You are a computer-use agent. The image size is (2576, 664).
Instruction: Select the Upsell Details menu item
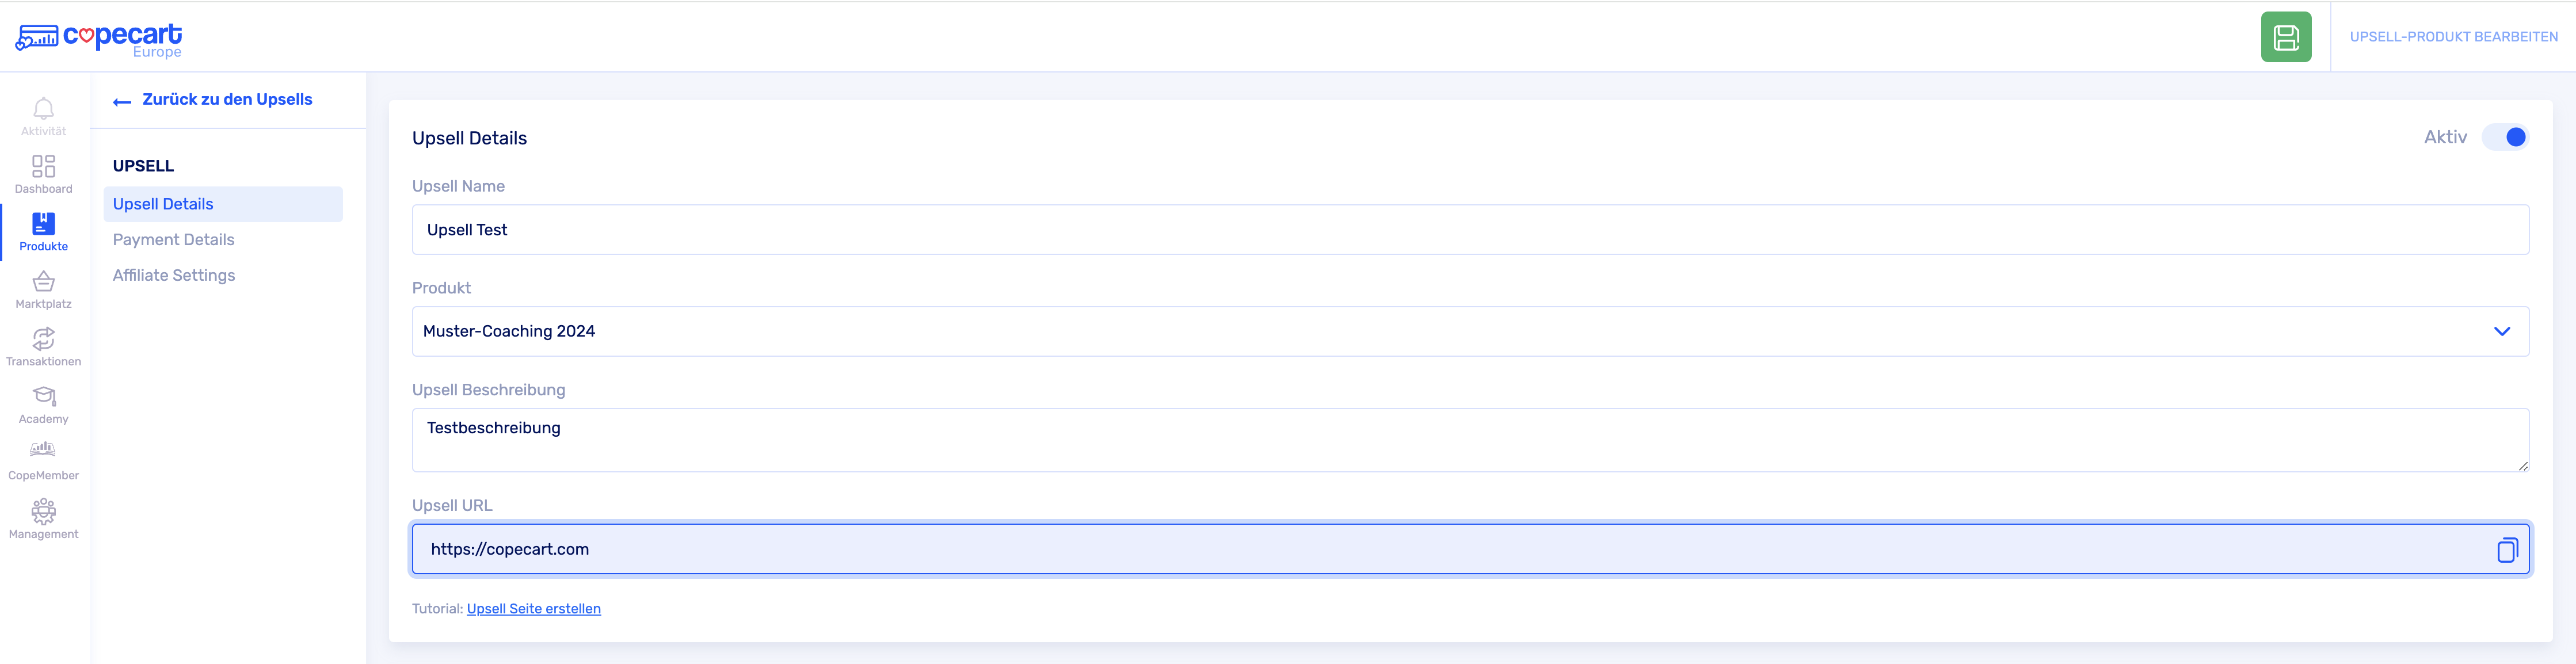[x=163, y=204]
